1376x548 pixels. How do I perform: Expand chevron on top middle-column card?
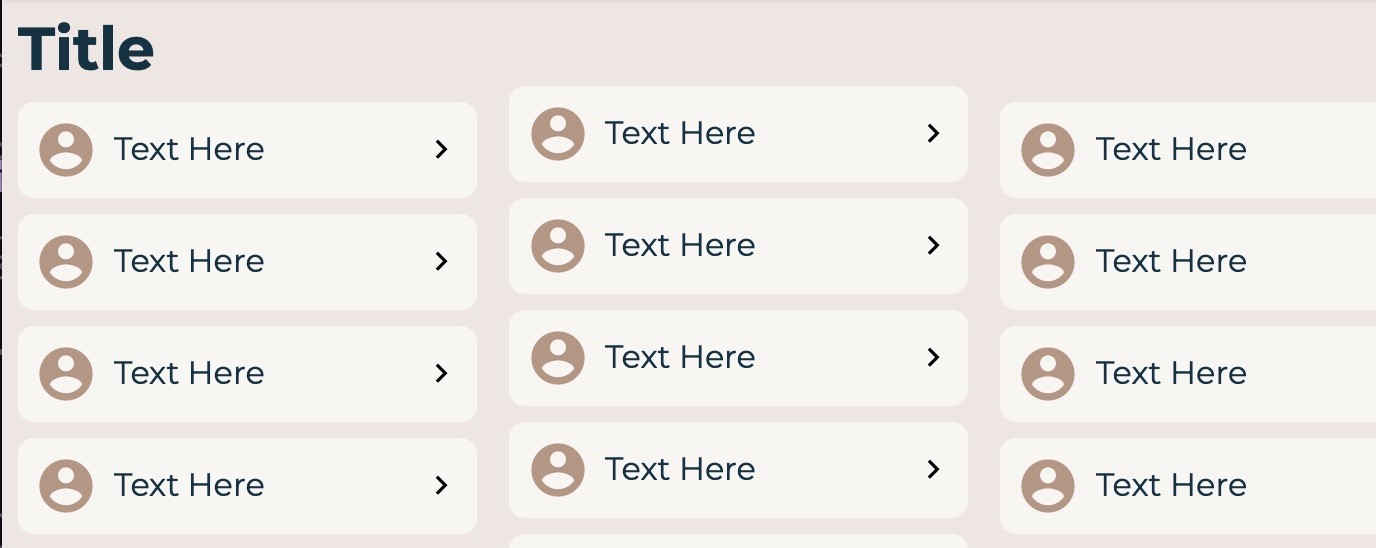[x=933, y=134]
